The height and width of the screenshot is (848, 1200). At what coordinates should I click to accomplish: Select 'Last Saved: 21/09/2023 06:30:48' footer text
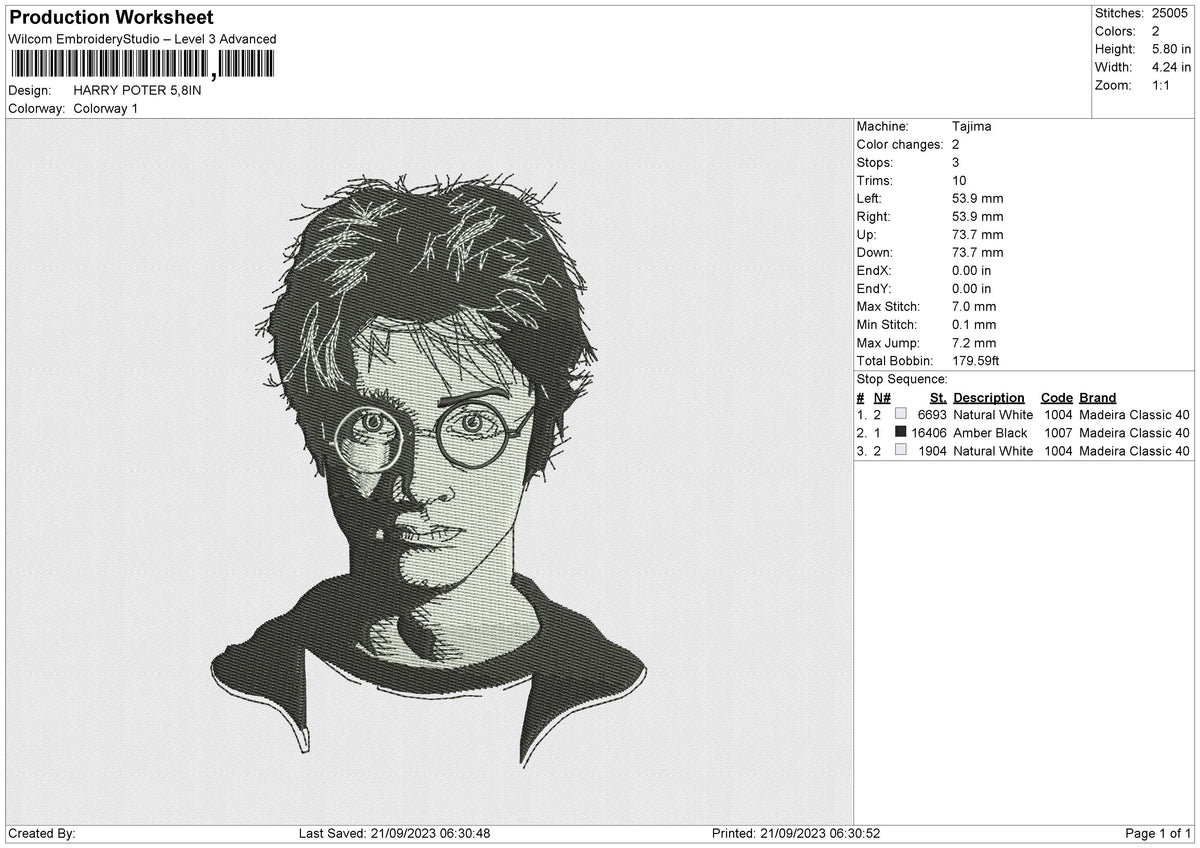[394, 834]
